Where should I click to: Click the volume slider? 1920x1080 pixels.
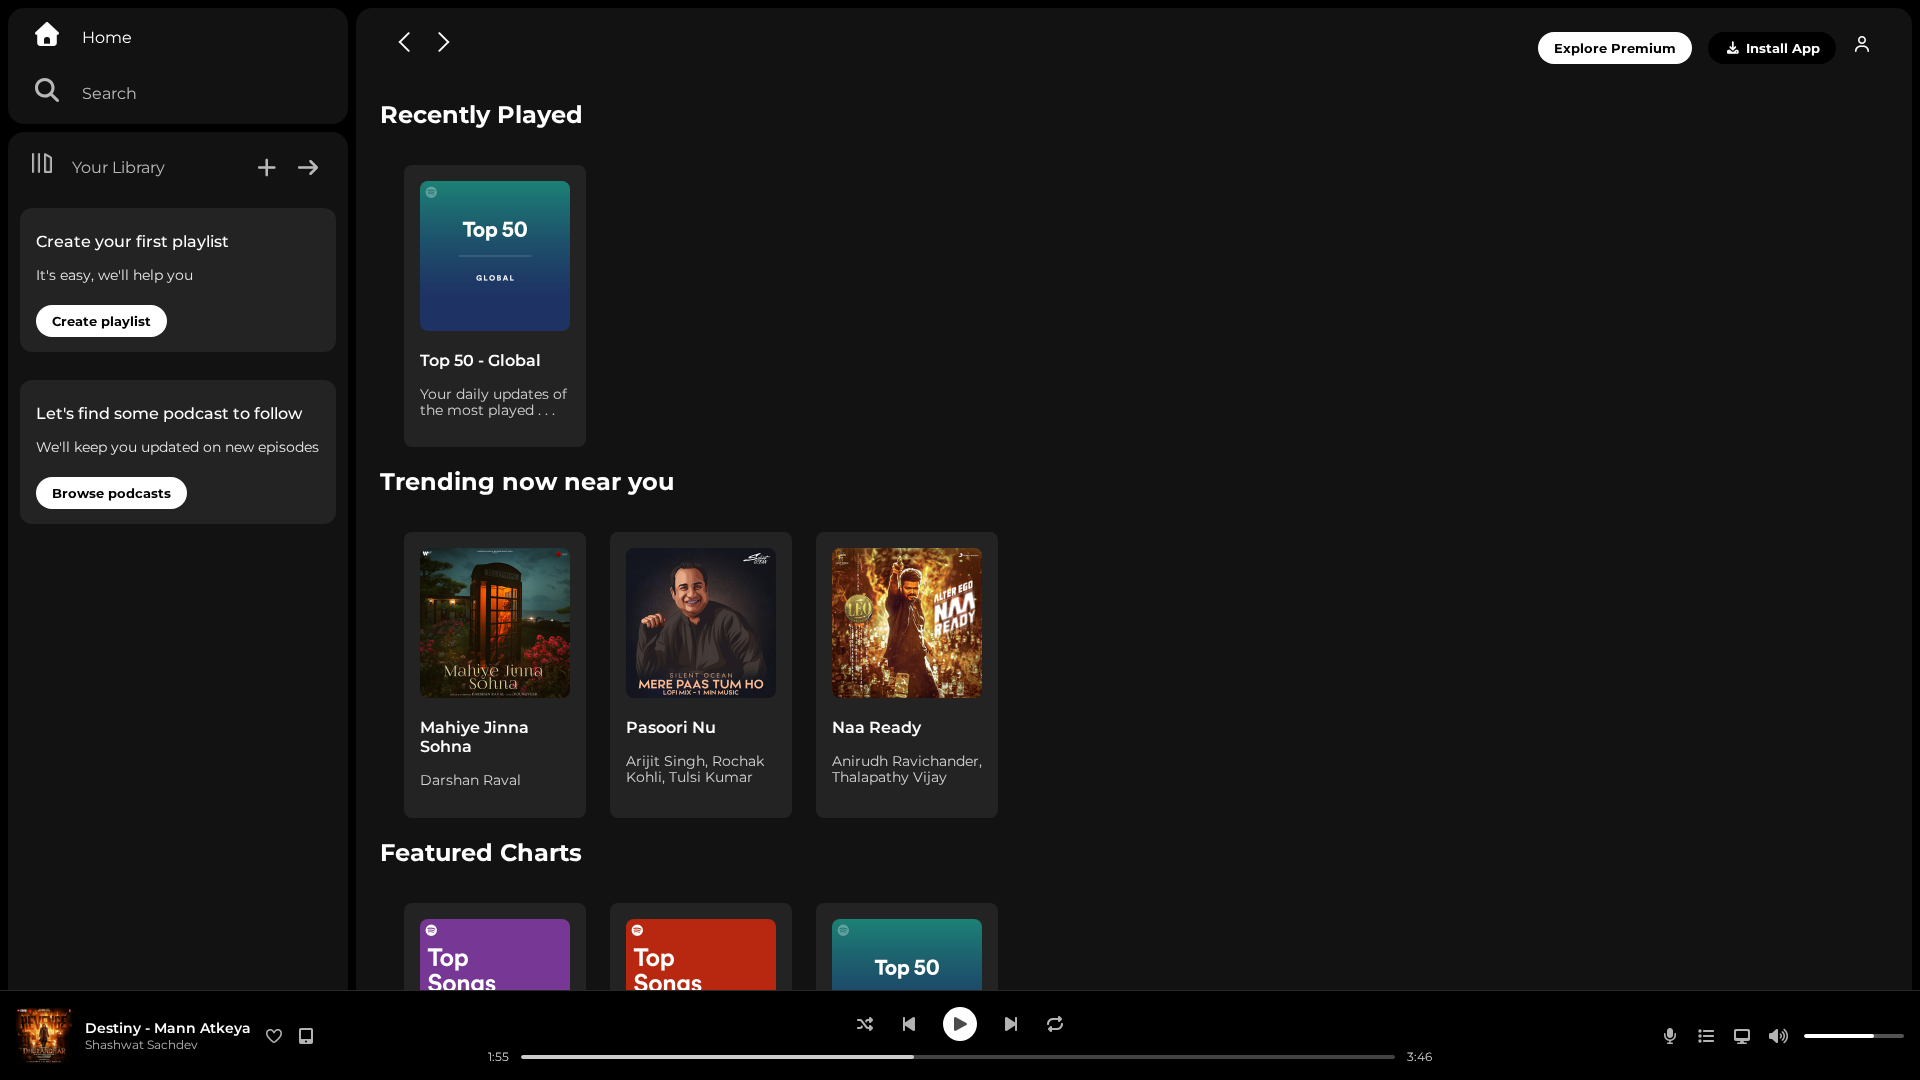pos(1854,1036)
